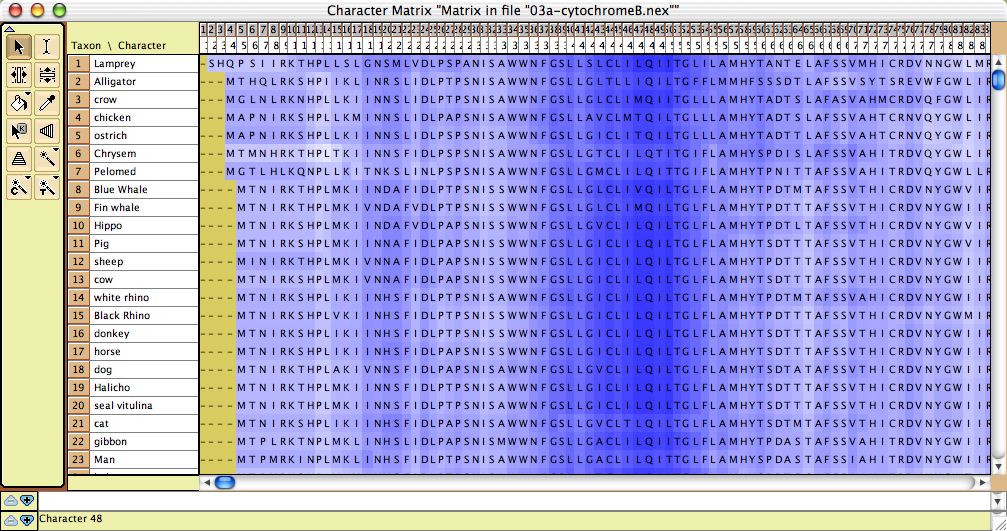Choose the row height adjust tool
Image resolution: width=1007 pixels, height=531 pixels.
47,74
